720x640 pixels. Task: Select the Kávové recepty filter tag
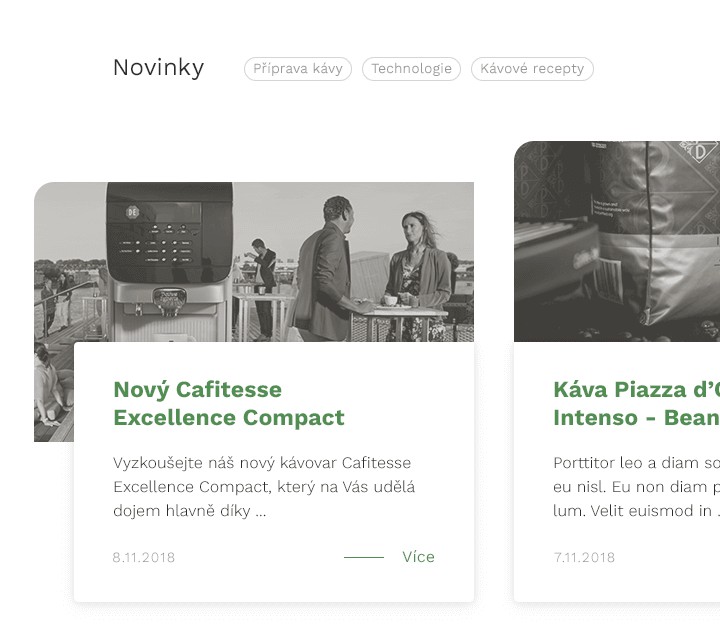(532, 69)
